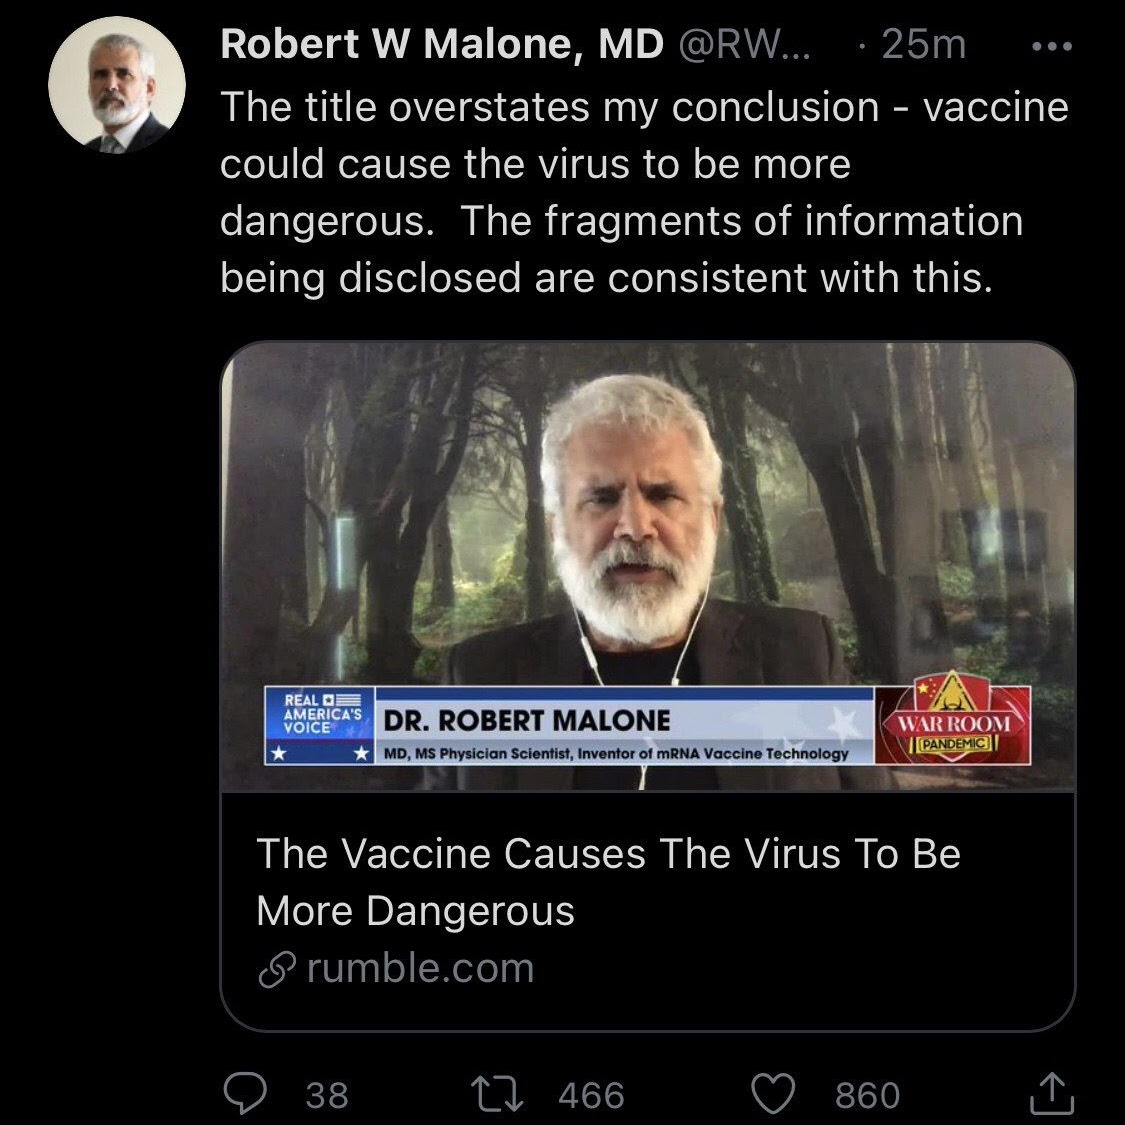Click the reply speech bubble icon
1125x1125 pixels.
[243, 1093]
